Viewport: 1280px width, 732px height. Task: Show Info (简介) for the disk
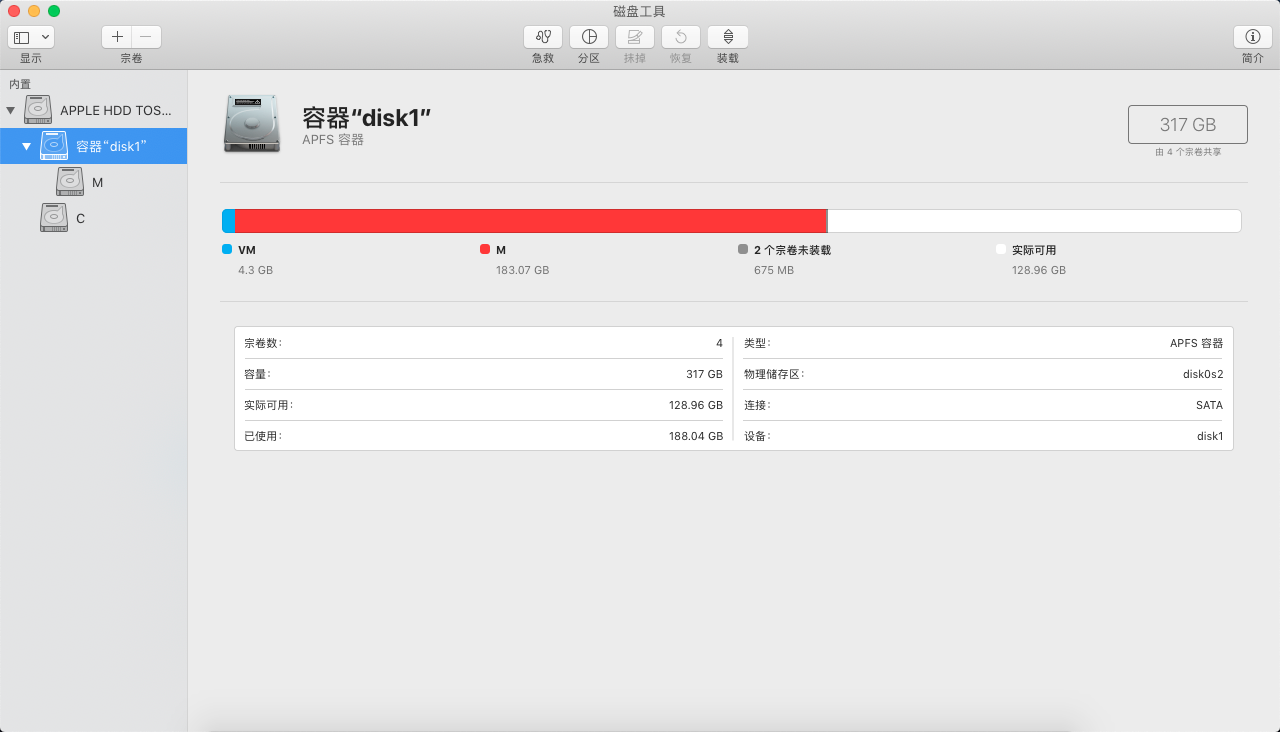pos(1253,37)
